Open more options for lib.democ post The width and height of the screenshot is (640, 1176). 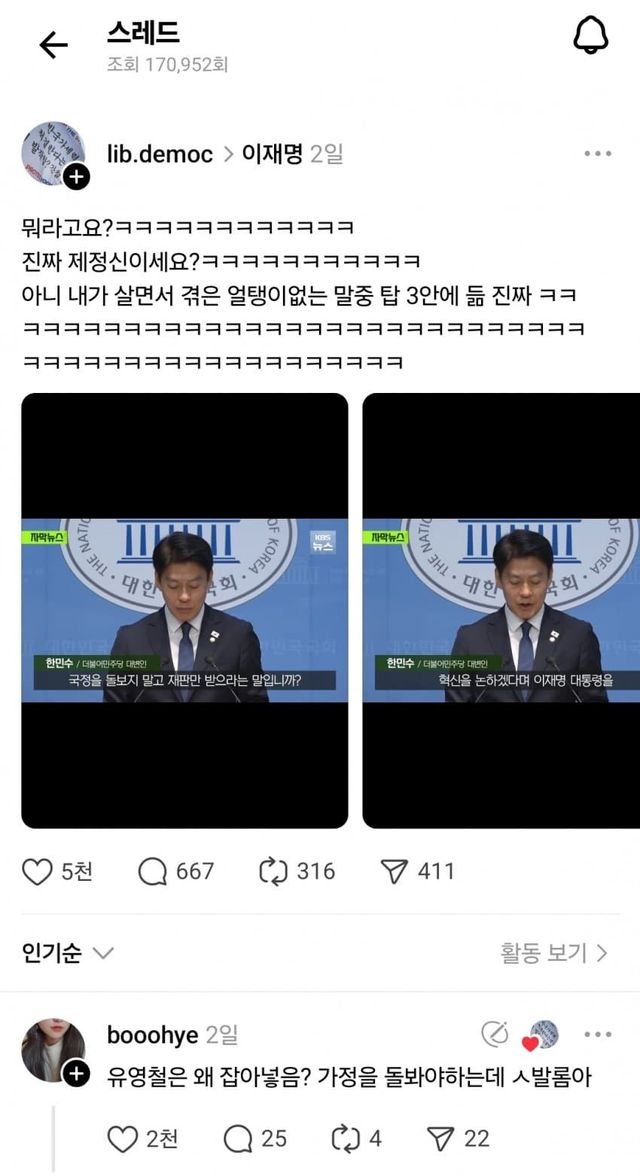pos(598,154)
